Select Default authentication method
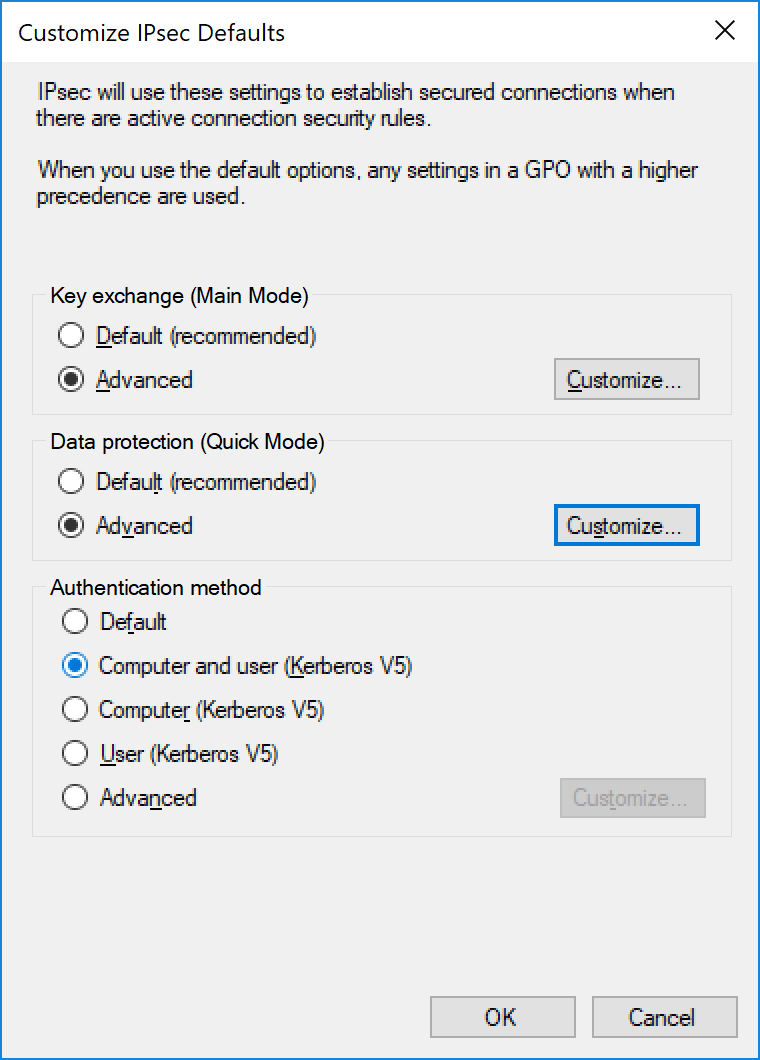Viewport: 760px width, 1060px height. click(x=114, y=621)
